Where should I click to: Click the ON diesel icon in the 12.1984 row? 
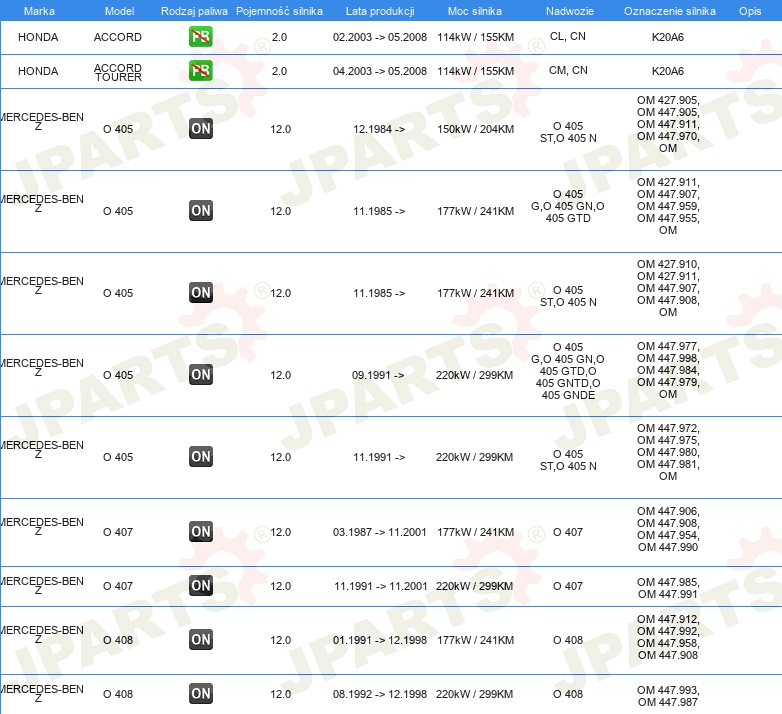click(x=201, y=129)
